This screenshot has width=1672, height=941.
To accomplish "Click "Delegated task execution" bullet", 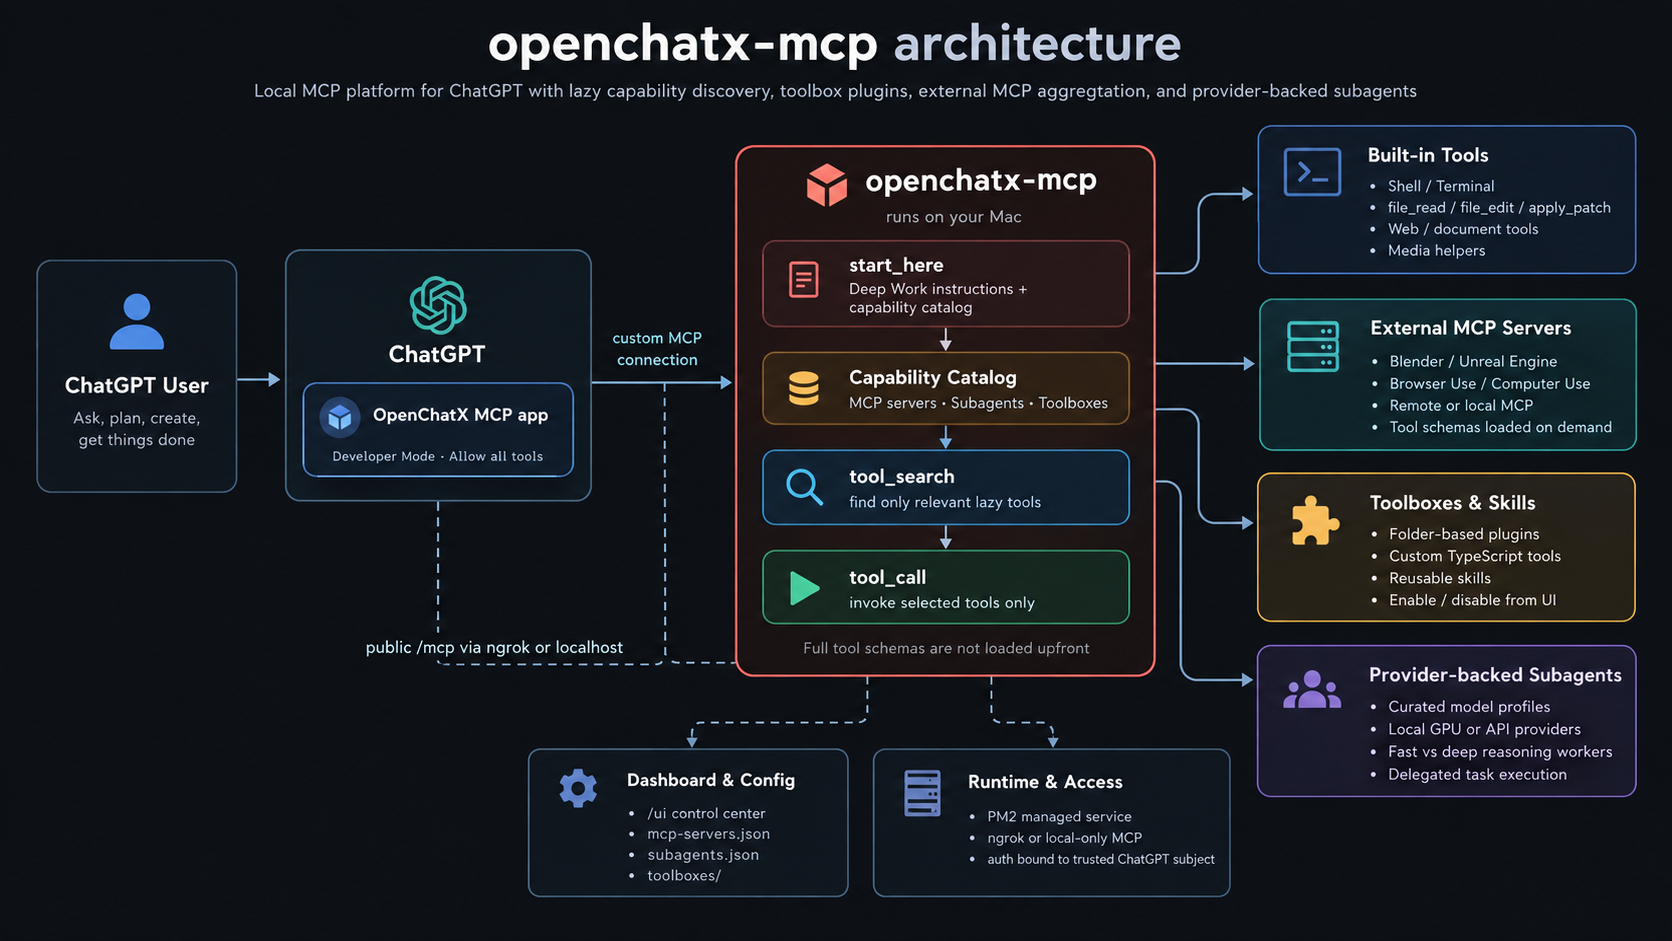I will [1477, 774].
